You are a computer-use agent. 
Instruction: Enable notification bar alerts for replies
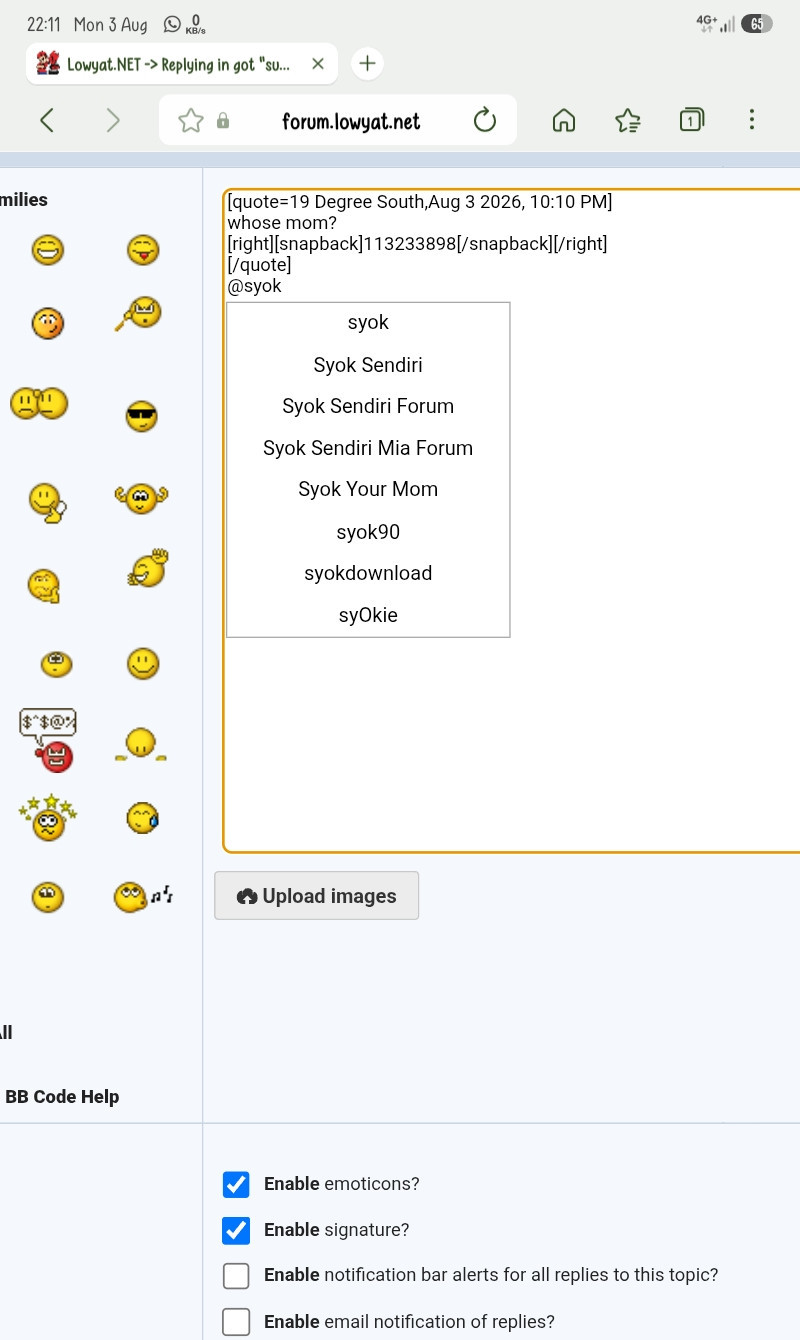coord(236,1276)
